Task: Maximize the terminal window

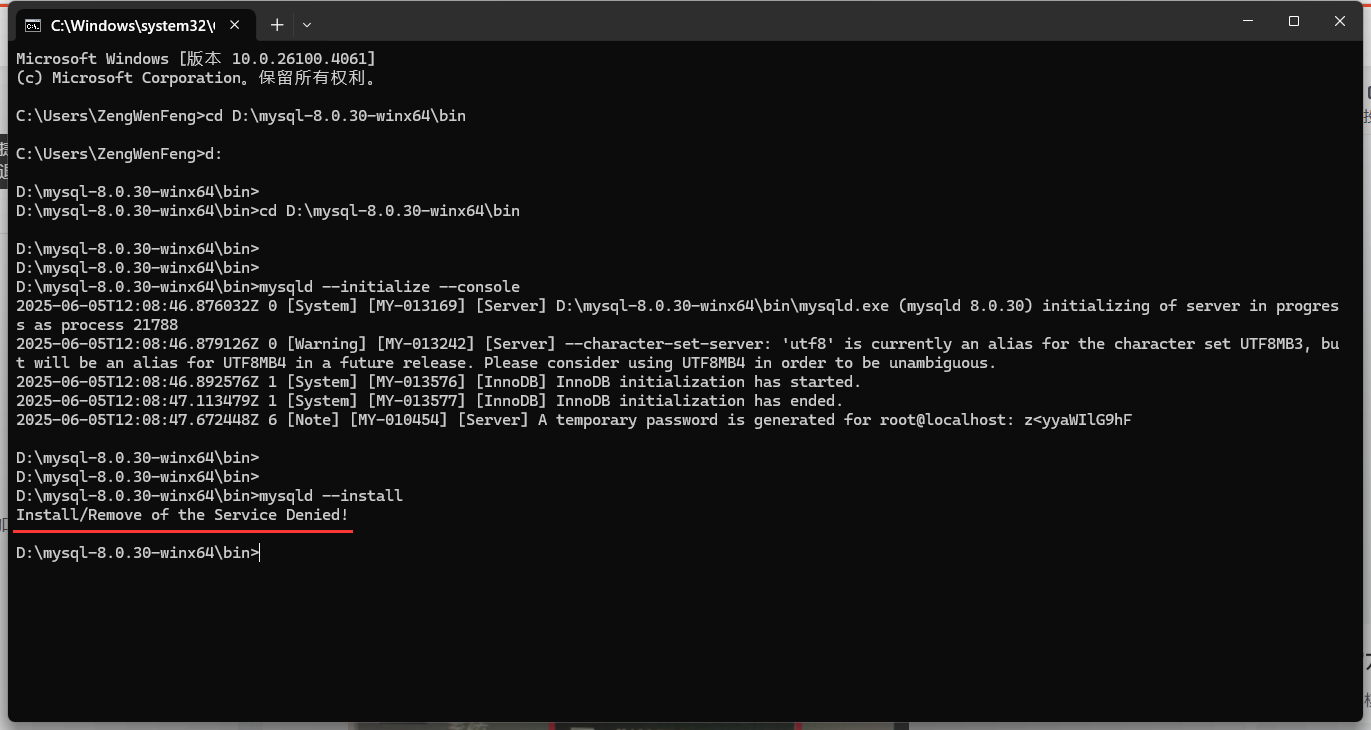Action: point(1292,20)
